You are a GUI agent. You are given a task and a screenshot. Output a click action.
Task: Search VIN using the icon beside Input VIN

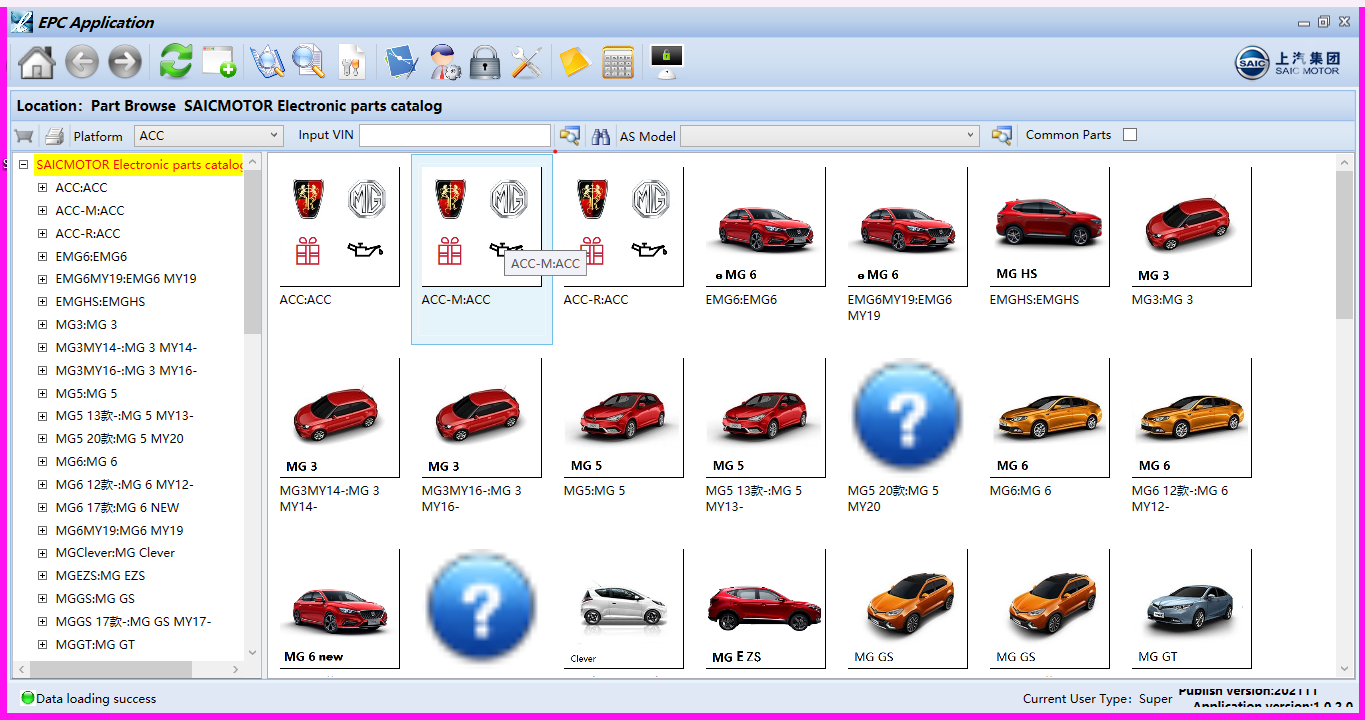570,136
